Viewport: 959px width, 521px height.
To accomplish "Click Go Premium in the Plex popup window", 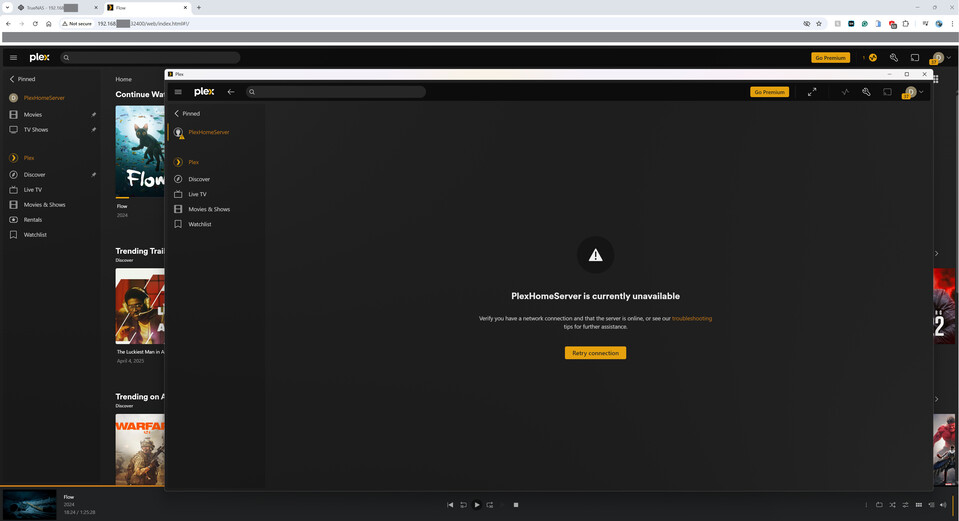I will pos(769,92).
